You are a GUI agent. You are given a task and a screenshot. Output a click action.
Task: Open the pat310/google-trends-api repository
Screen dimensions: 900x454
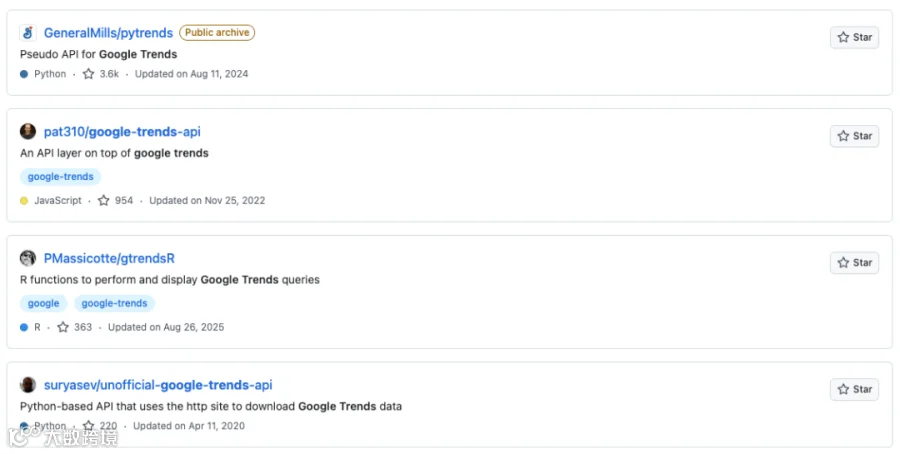[122, 131]
